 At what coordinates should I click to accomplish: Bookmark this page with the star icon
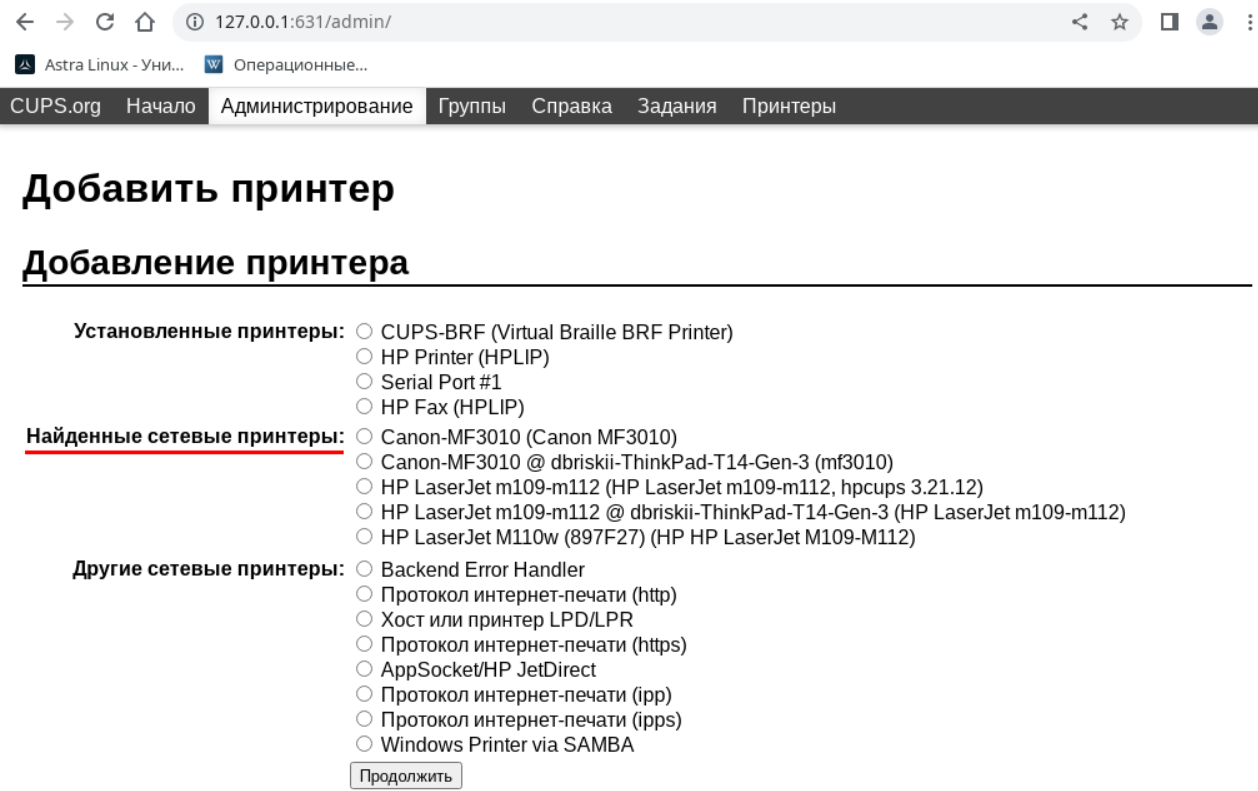[x=1120, y=22]
